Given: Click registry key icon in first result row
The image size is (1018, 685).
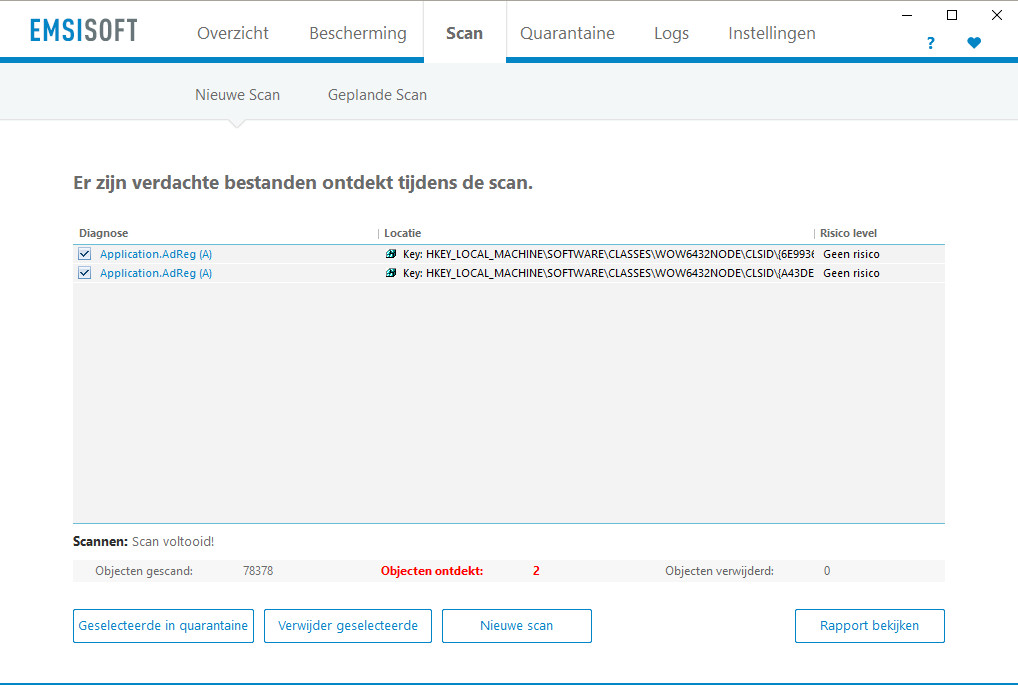Looking at the screenshot, I should click(x=391, y=254).
